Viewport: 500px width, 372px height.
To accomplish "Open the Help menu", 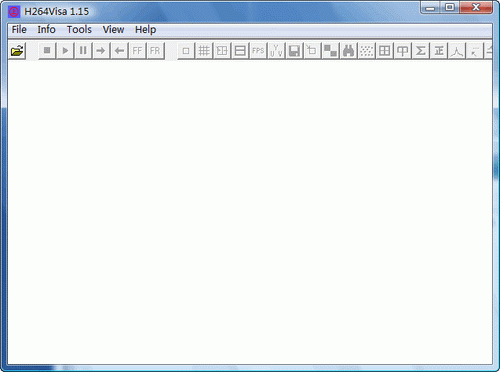I will (x=145, y=30).
